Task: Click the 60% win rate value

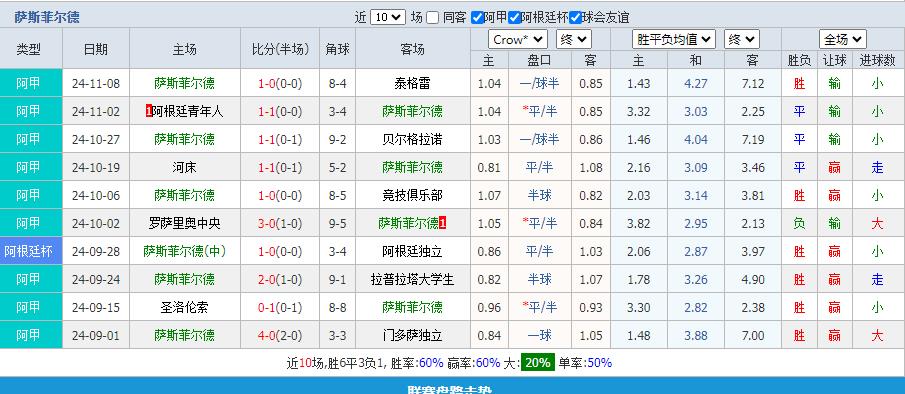Action: pos(431,363)
